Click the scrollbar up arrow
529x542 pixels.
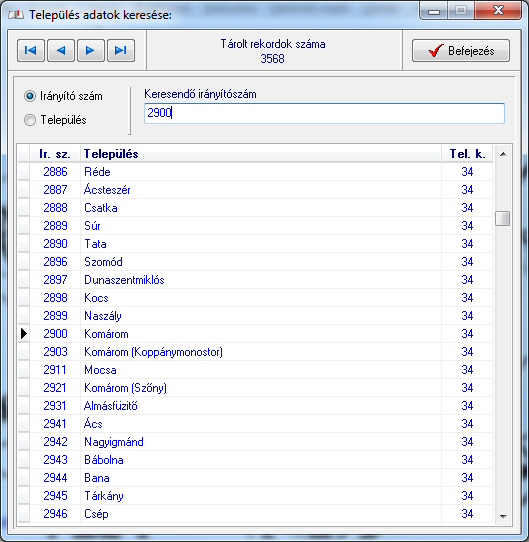click(x=503, y=154)
